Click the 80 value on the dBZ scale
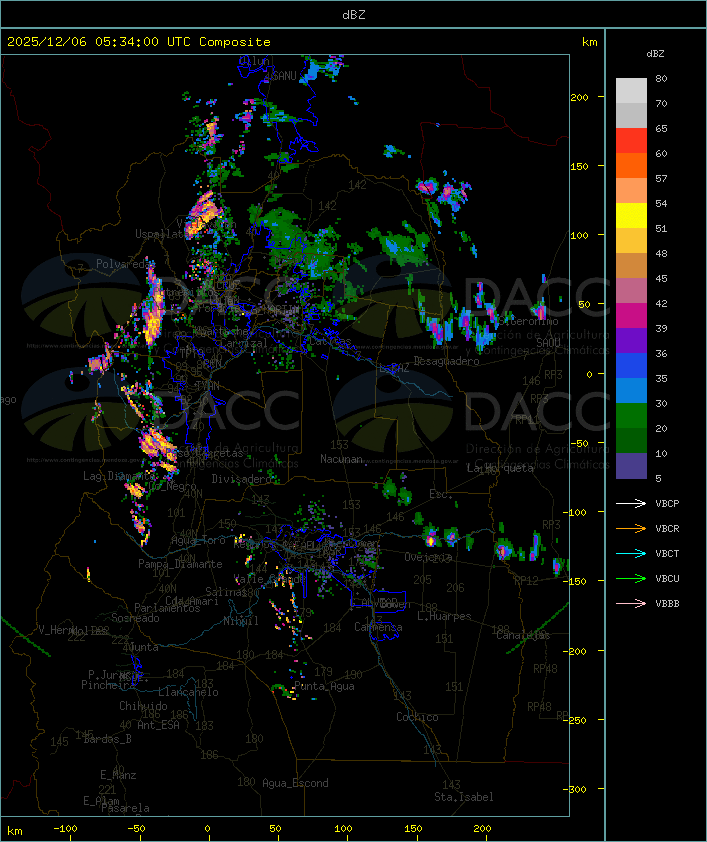 click(661, 78)
